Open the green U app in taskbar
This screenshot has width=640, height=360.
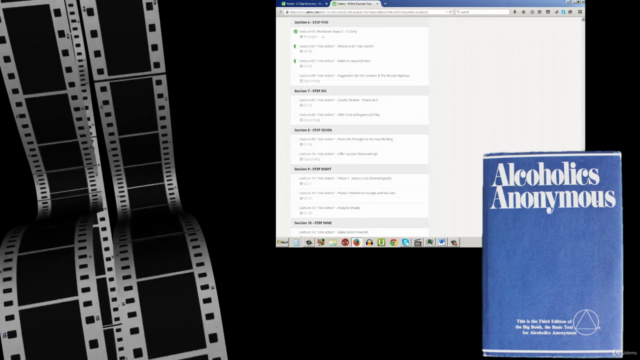(381, 242)
